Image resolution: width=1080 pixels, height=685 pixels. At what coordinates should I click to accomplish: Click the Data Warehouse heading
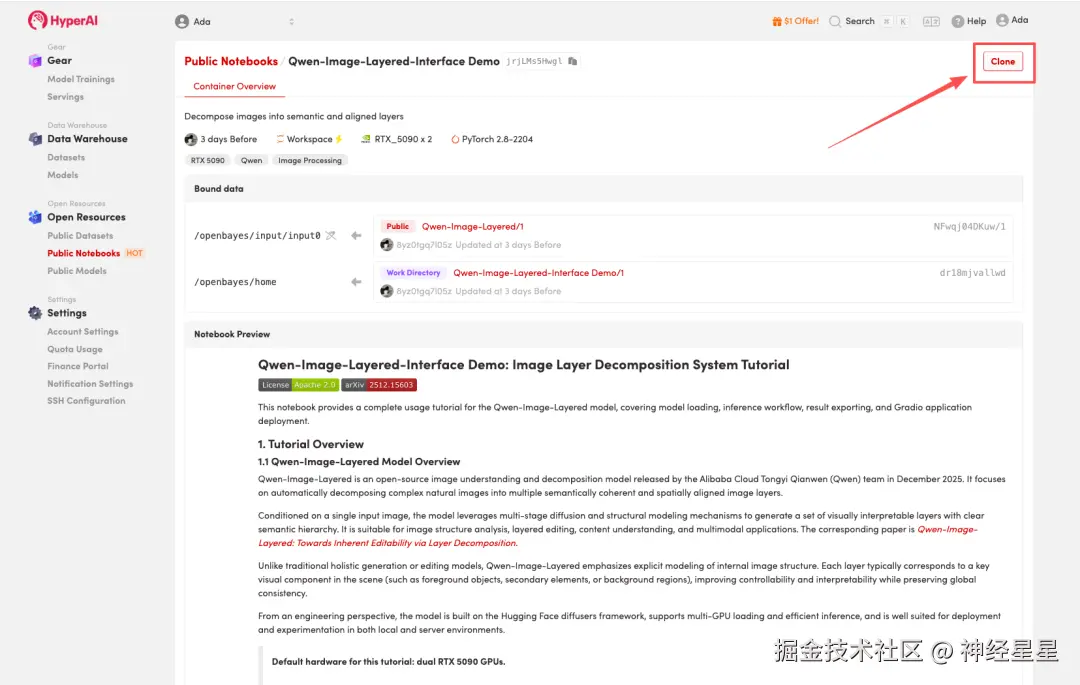coord(87,139)
